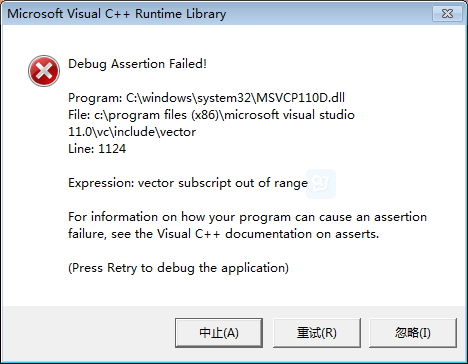Click the word MSVCP110D.dll in the program path
Viewport: 468px width, 364px height.
[300, 98]
